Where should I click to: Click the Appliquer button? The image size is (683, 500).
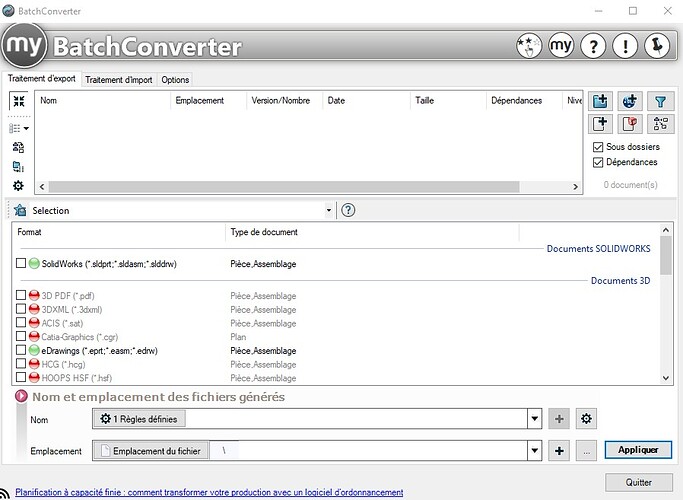coord(638,451)
